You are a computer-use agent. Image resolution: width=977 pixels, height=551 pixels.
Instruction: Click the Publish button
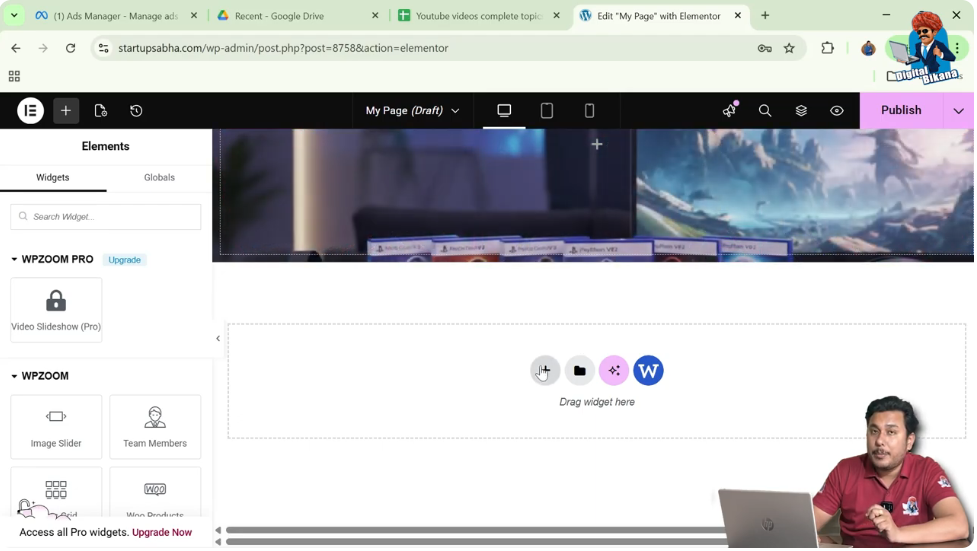tap(900, 110)
